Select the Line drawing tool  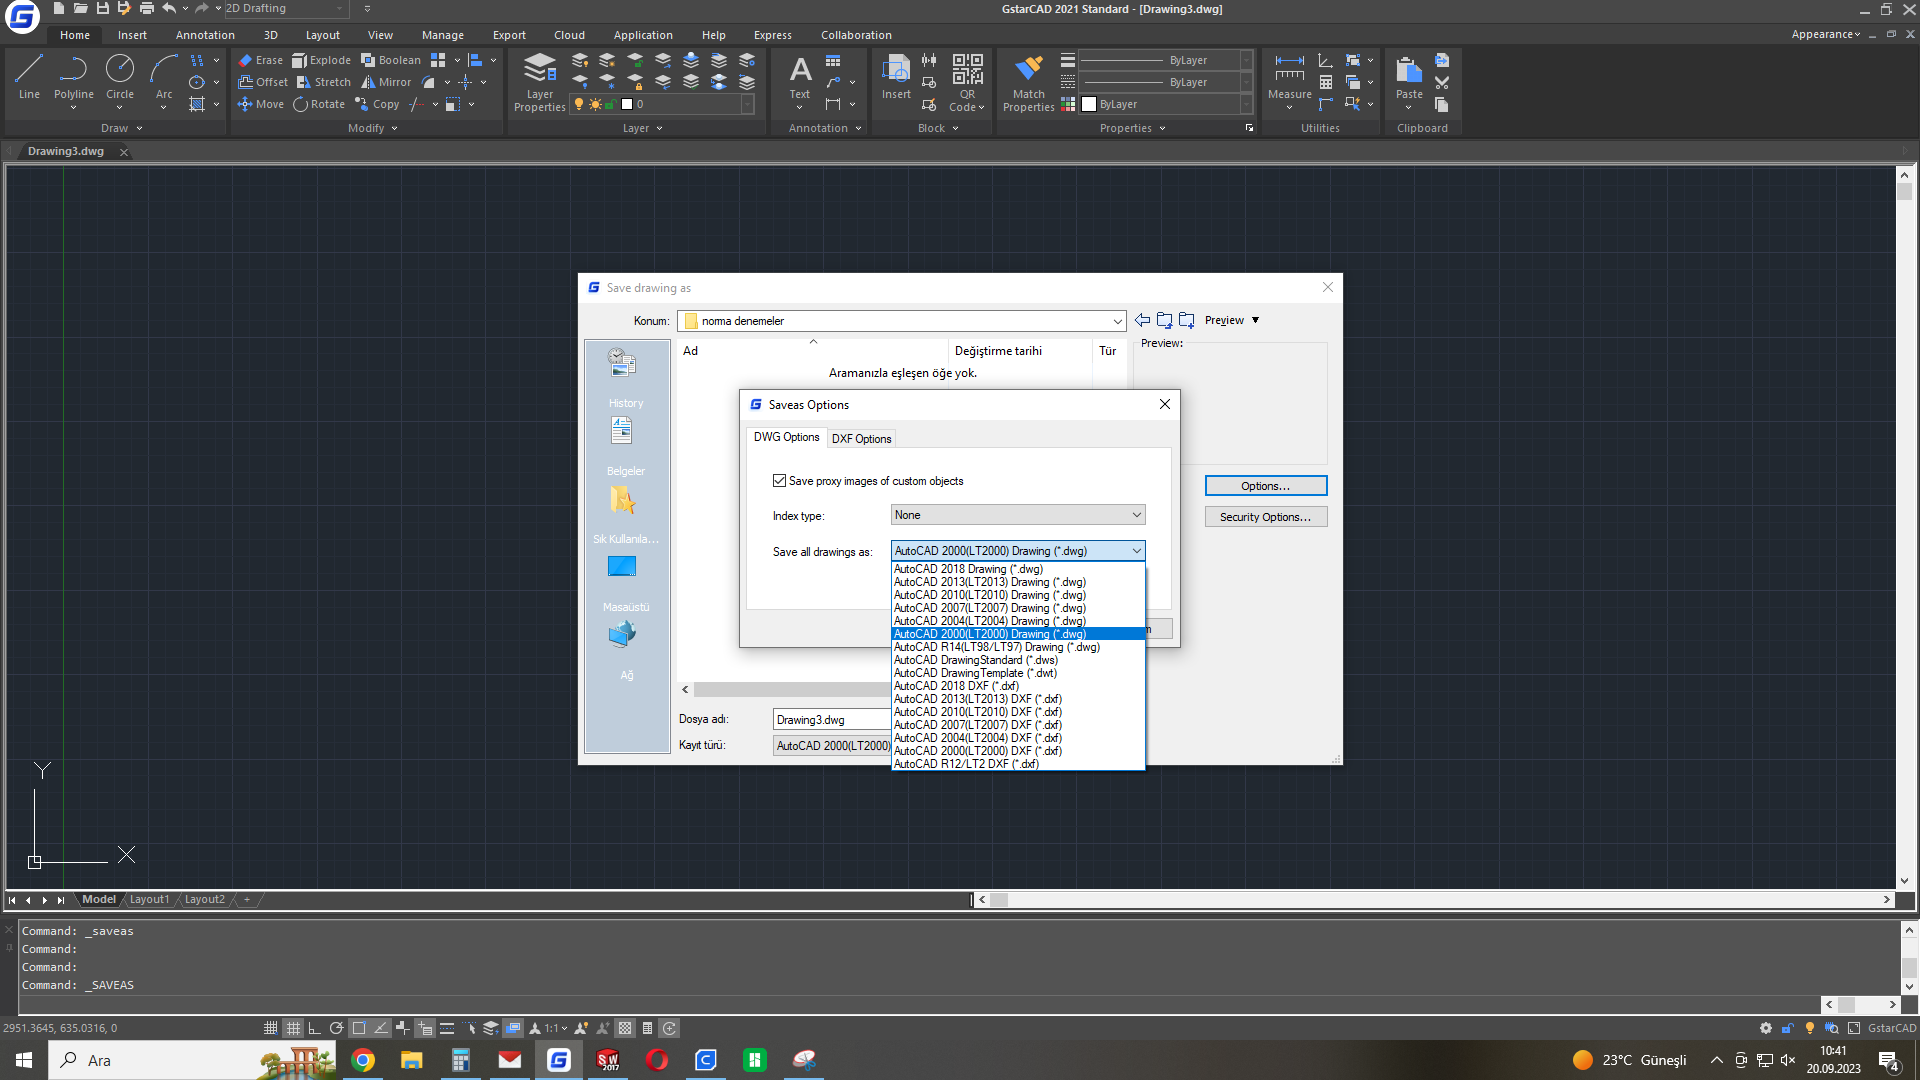point(29,77)
